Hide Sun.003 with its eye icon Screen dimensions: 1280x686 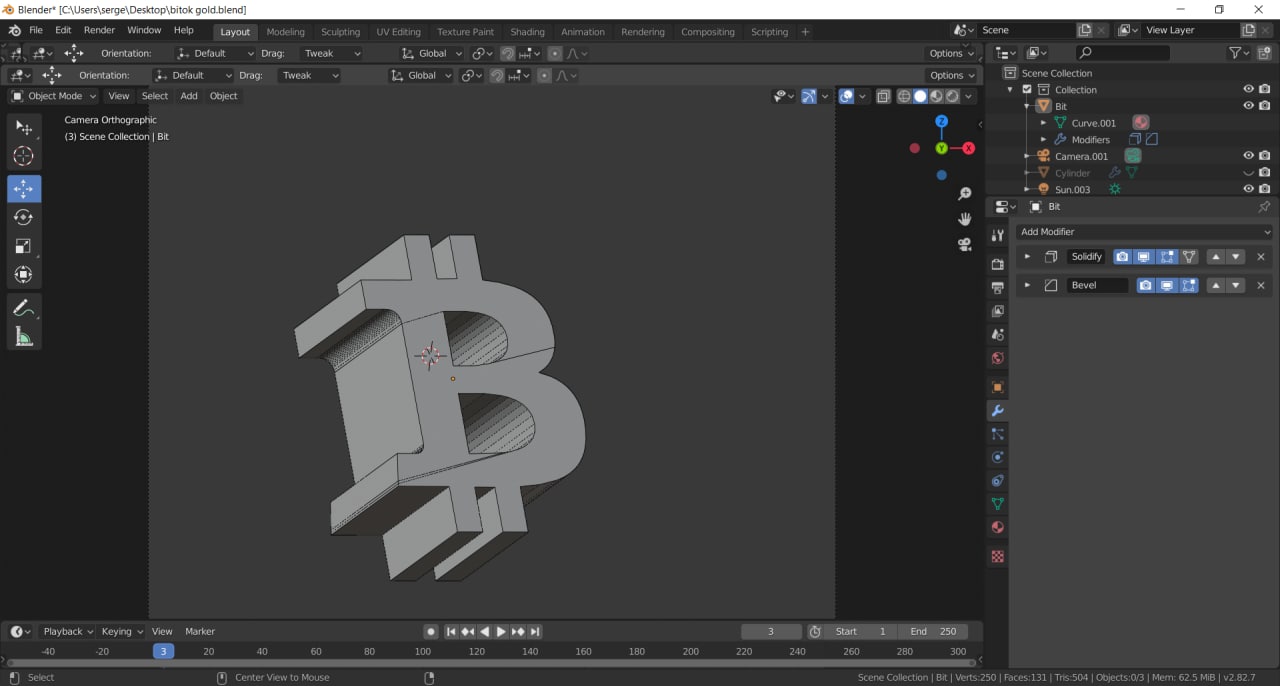coord(1248,189)
